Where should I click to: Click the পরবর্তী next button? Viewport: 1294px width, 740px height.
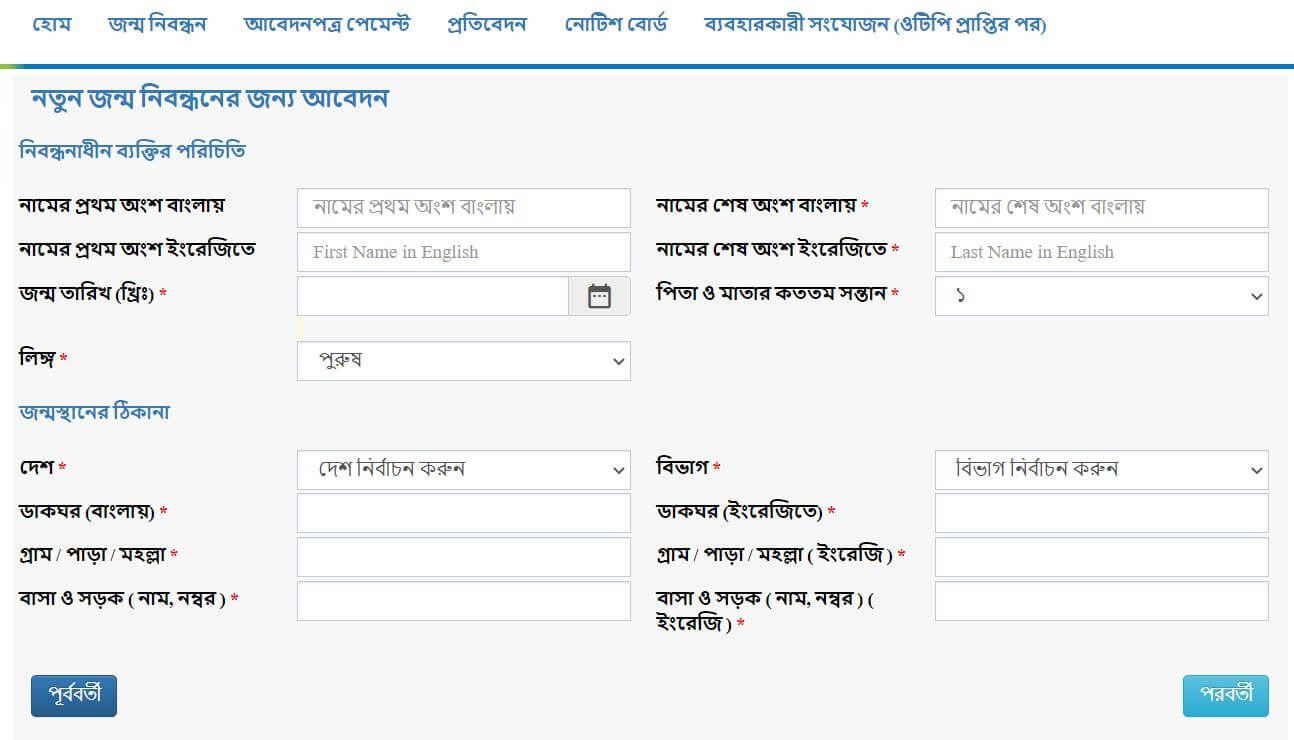point(1225,696)
